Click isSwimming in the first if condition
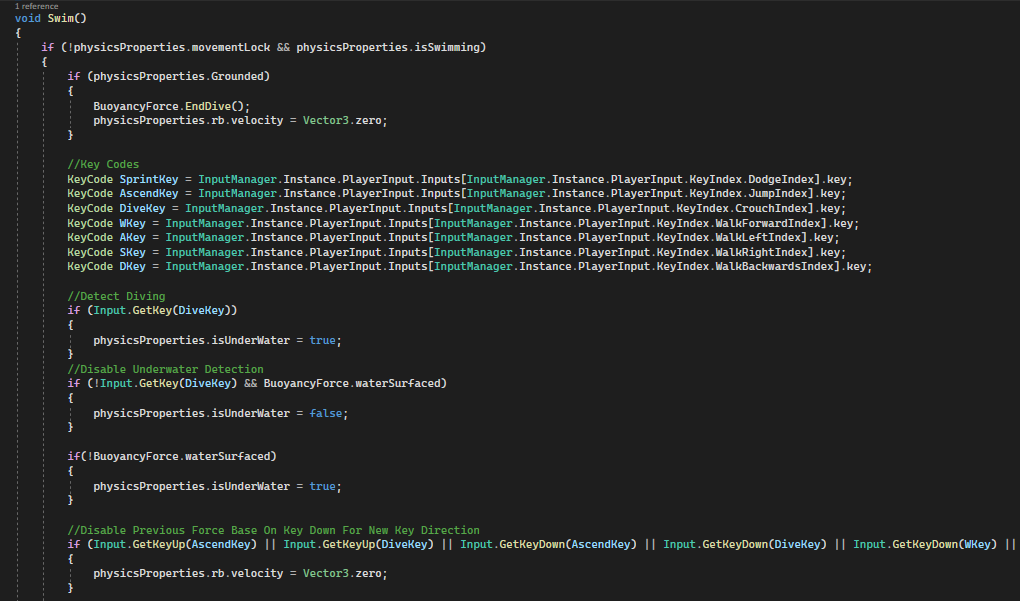 click(x=447, y=47)
